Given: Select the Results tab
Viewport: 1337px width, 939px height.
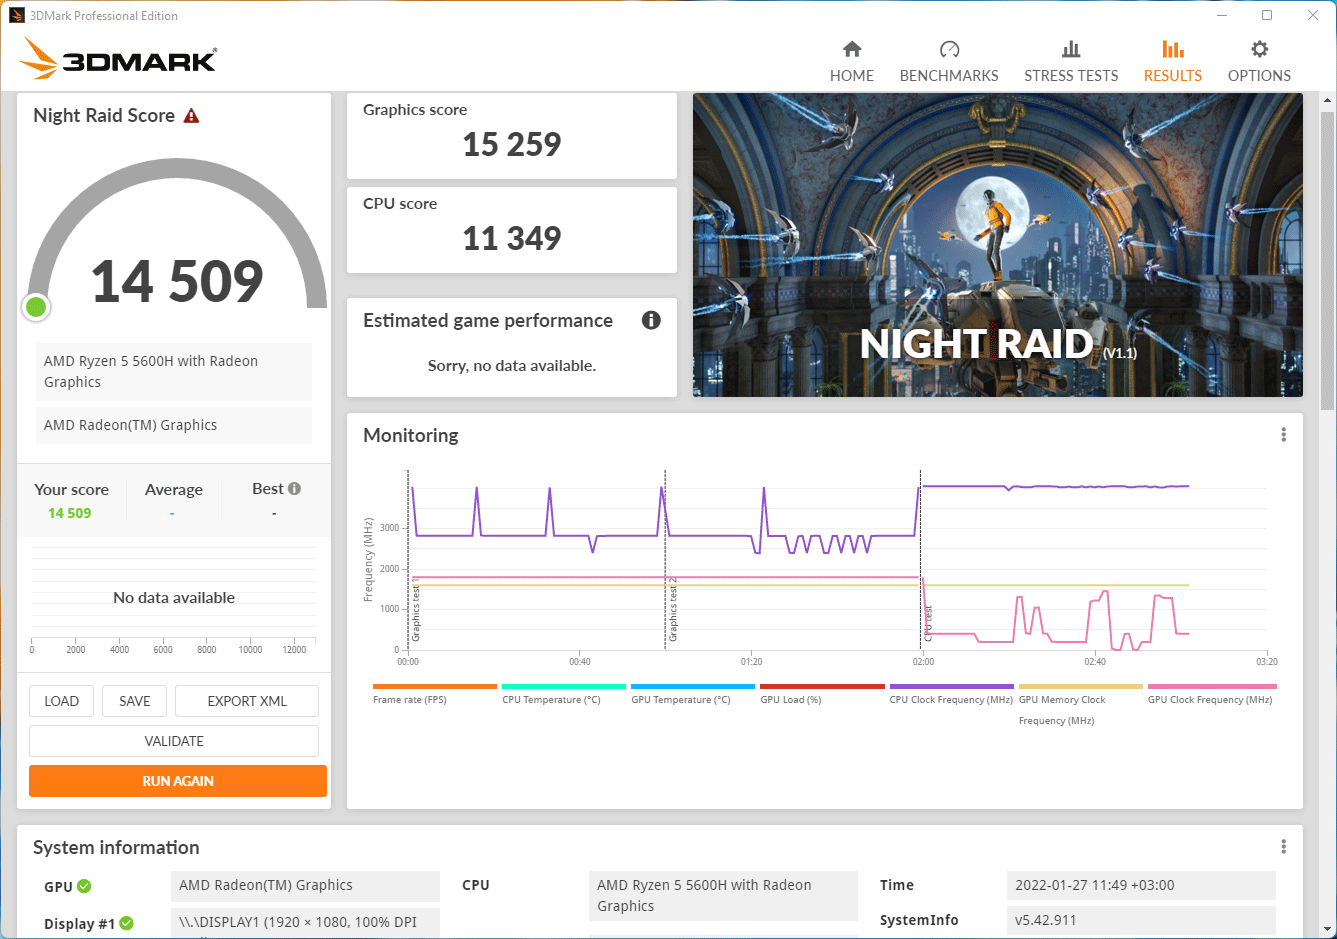Looking at the screenshot, I should tap(1173, 62).
